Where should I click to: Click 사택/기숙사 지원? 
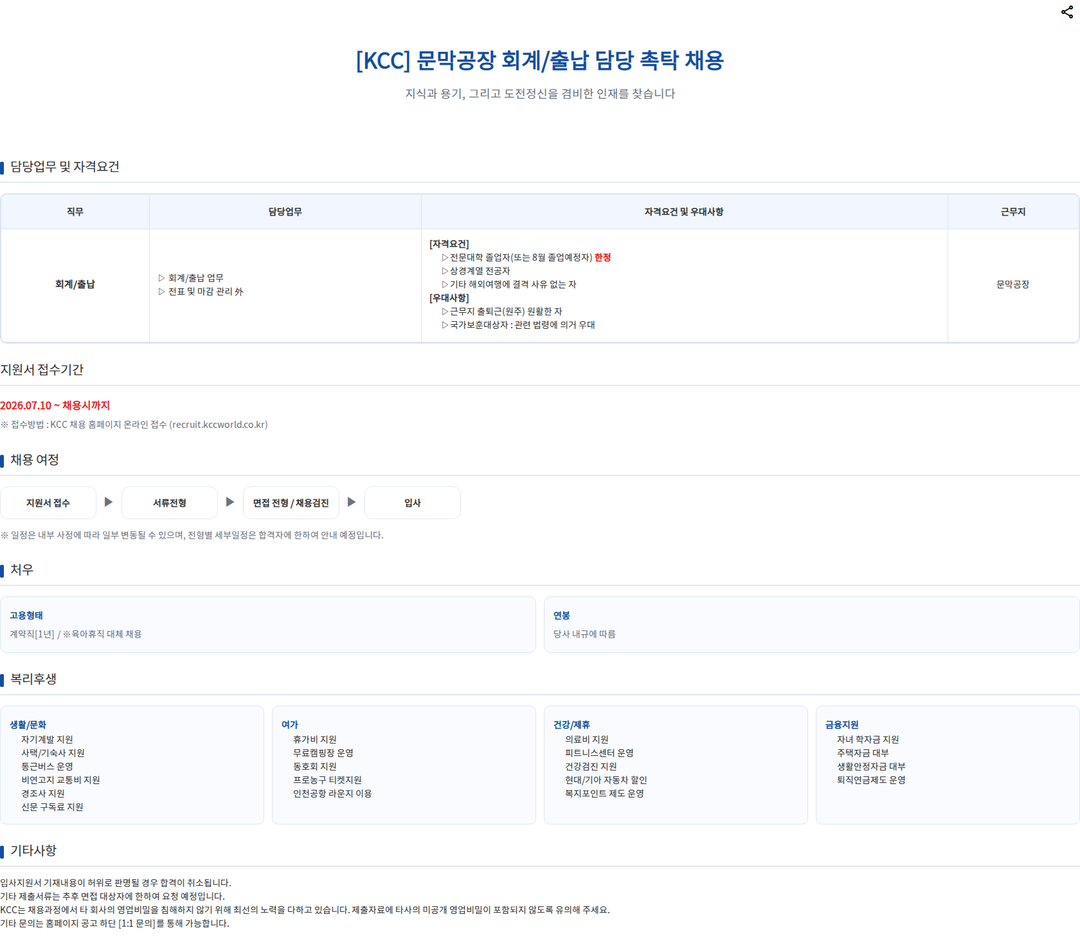(53, 753)
